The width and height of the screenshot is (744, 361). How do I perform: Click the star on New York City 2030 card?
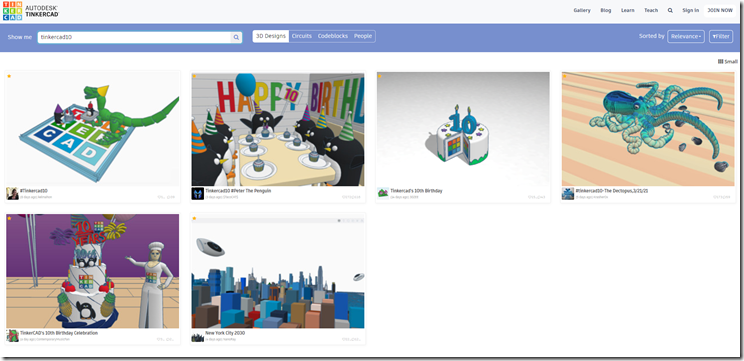click(x=194, y=218)
